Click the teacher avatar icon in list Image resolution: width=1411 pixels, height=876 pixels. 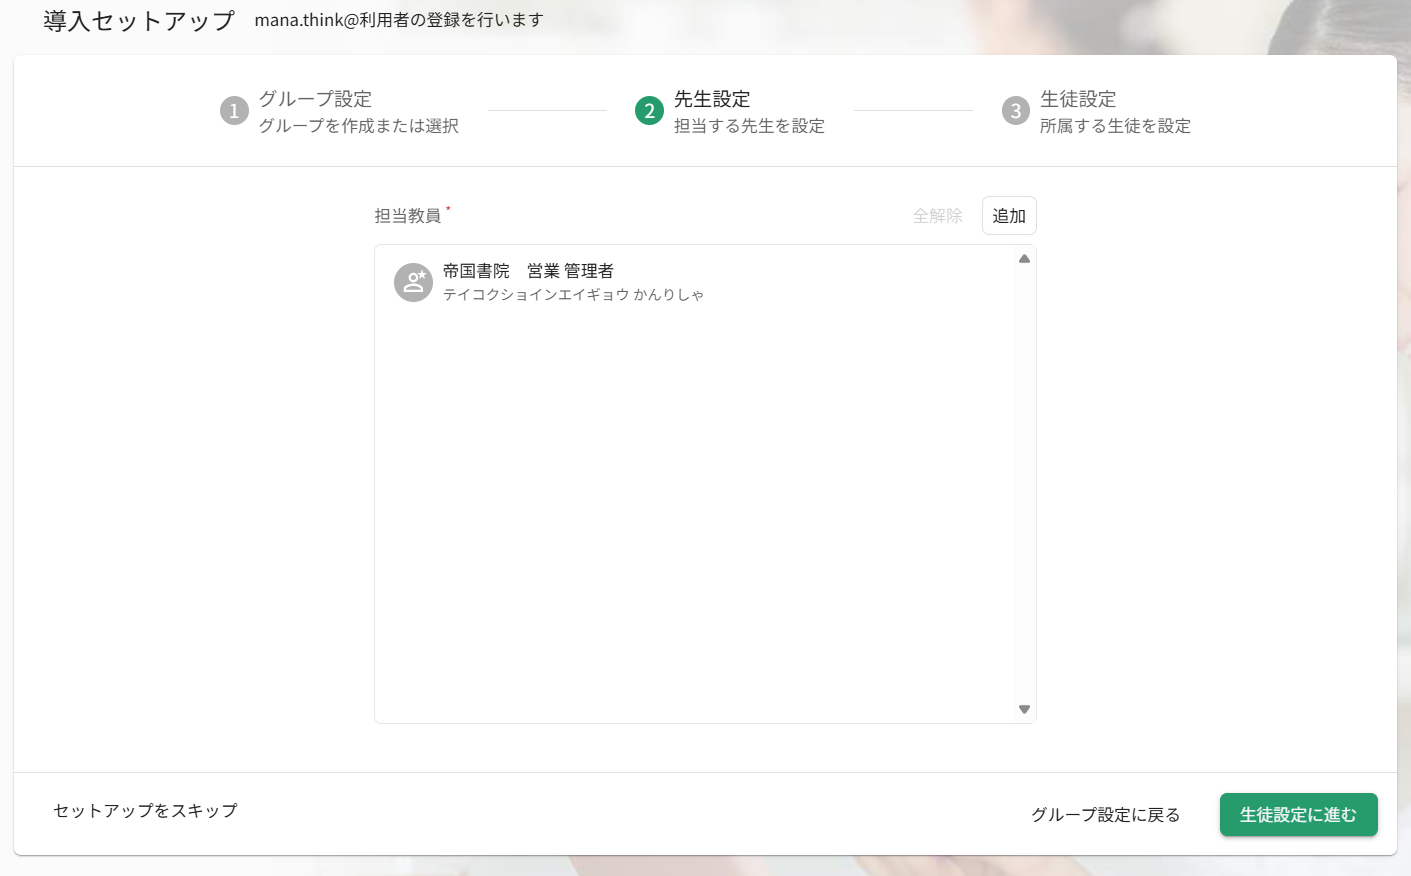(413, 283)
